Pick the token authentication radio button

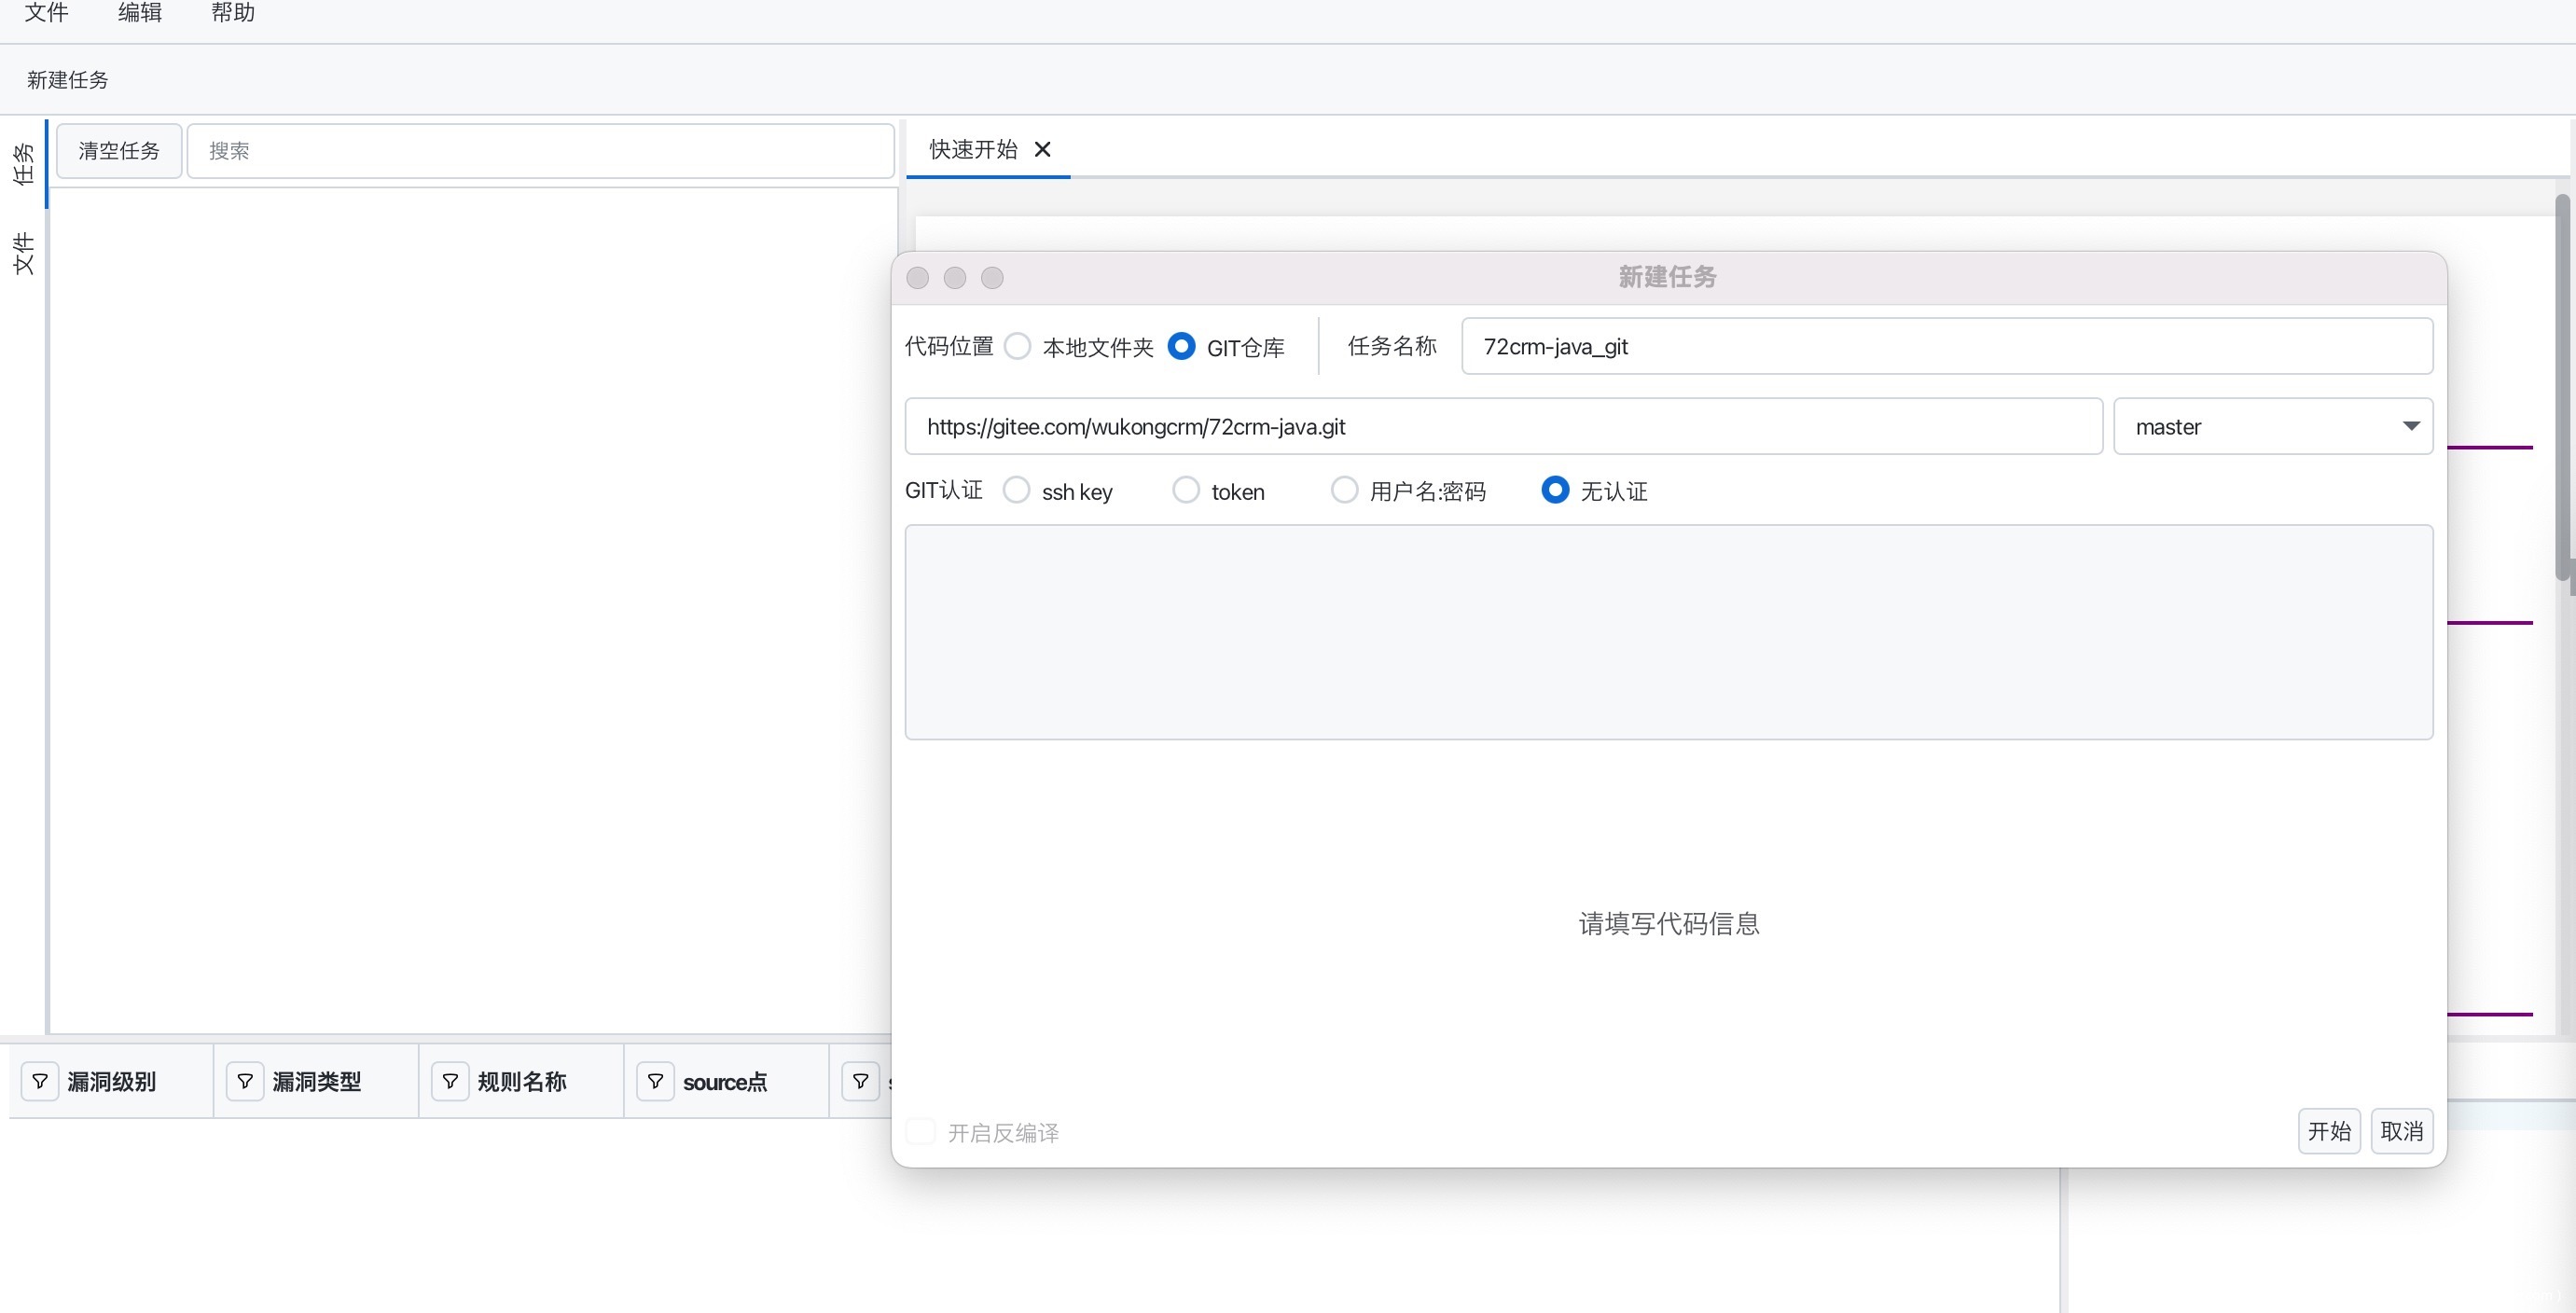pyautogui.click(x=1186, y=490)
